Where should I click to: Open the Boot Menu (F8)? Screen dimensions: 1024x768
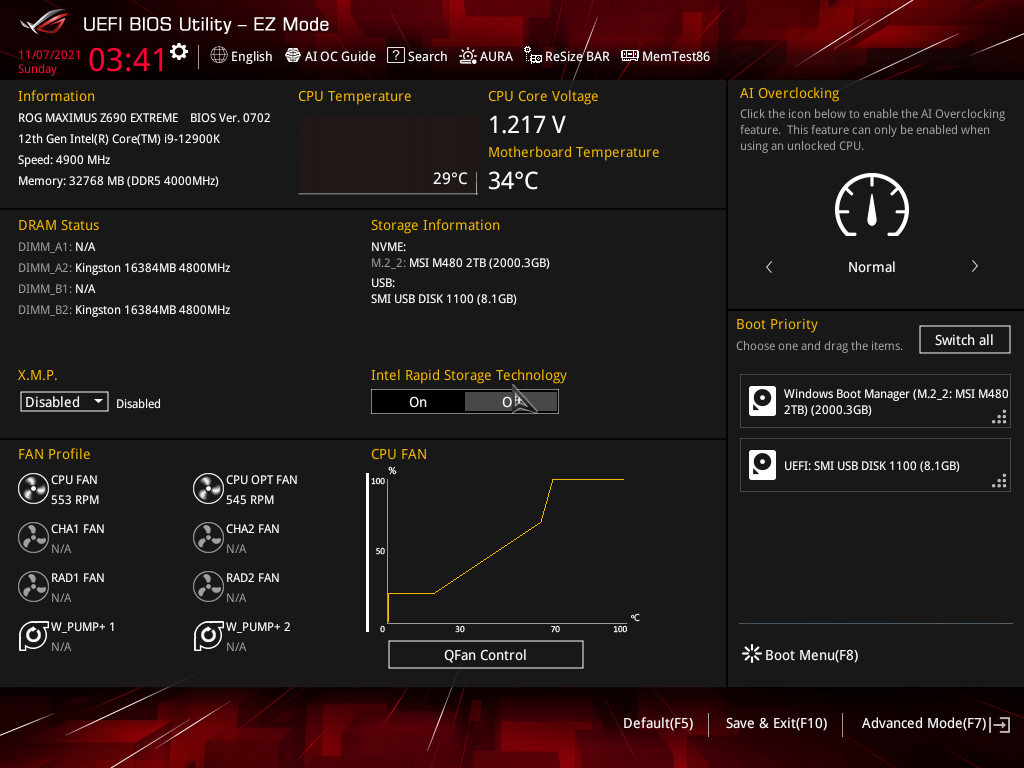[800, 654]
